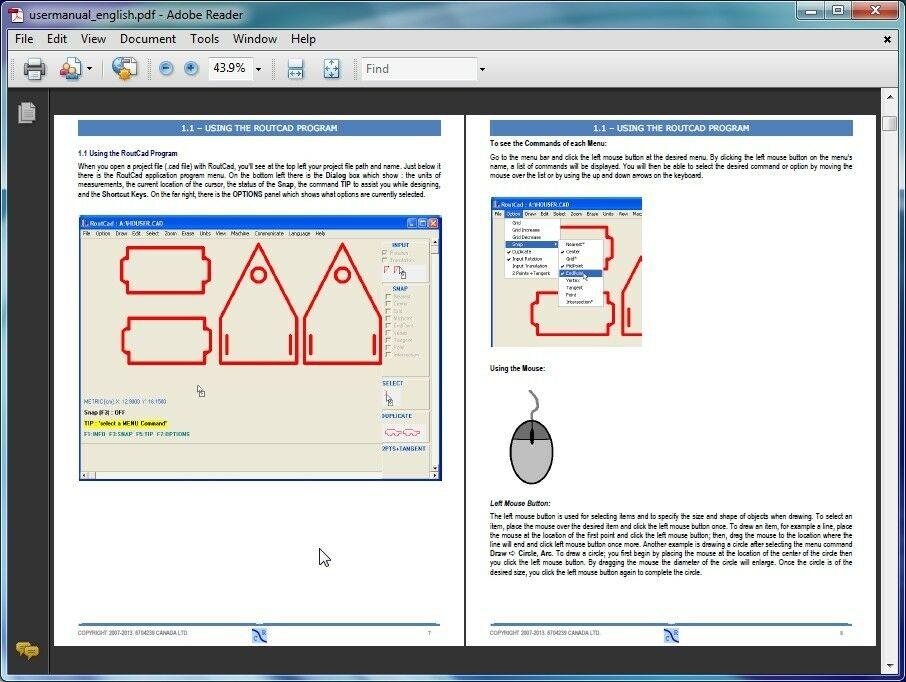Click the right page copyright footer text
This screenshot has height=682, width=906.
545,633
